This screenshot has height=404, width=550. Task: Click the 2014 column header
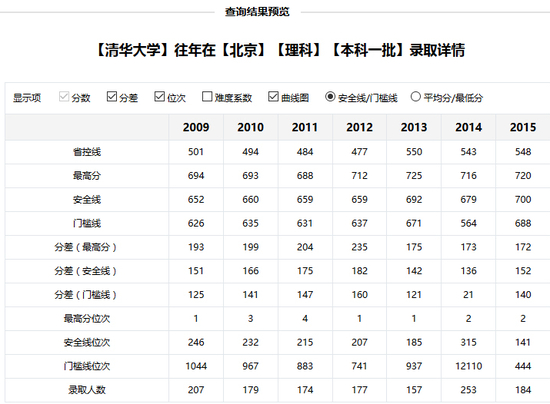pyautogui.click(x=469, y=127)
